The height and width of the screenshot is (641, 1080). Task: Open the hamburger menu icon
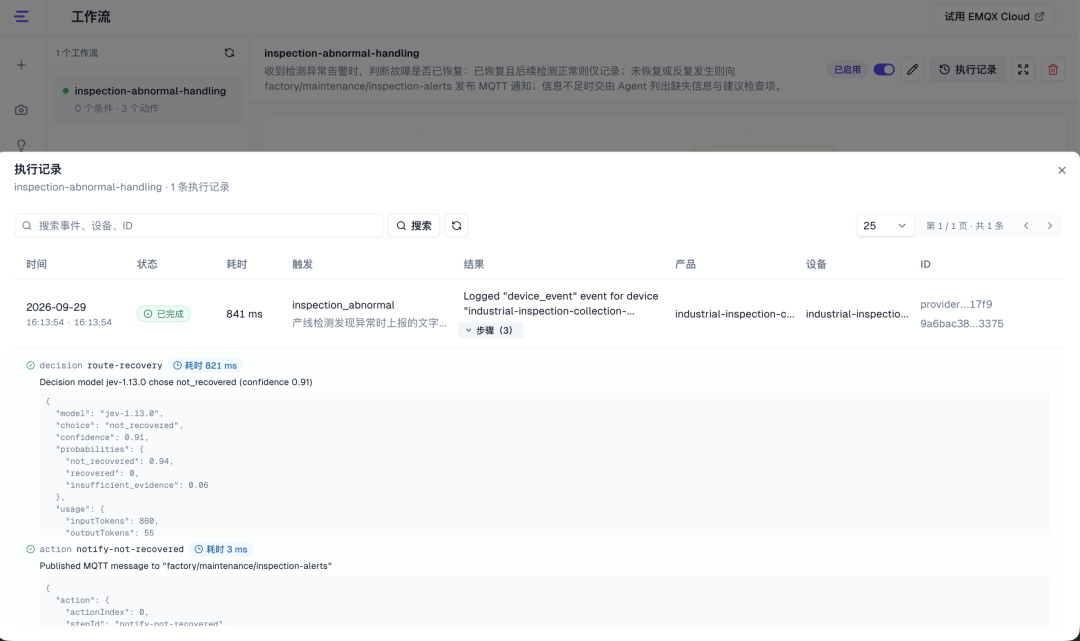[x=21, y=17]
